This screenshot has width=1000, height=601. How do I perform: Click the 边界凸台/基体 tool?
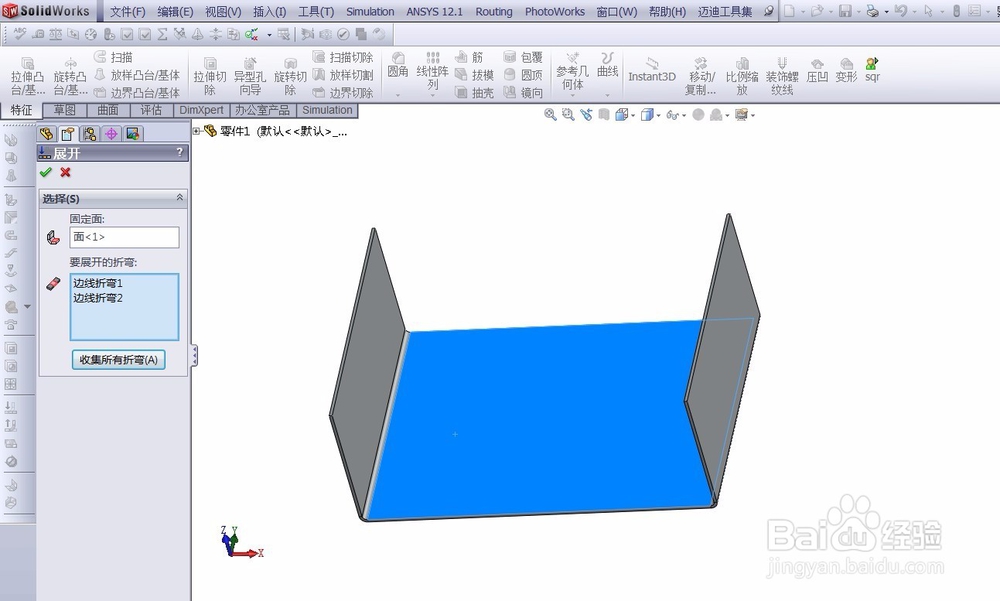click(137, 93)
